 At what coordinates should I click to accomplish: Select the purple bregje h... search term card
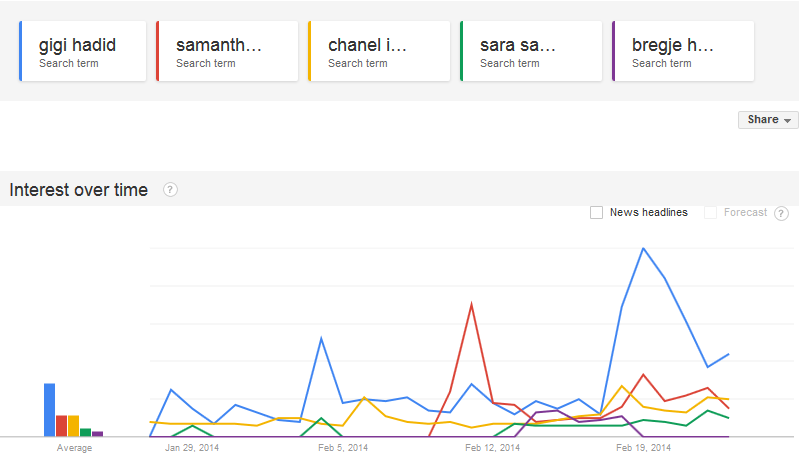tap(683, 52)
